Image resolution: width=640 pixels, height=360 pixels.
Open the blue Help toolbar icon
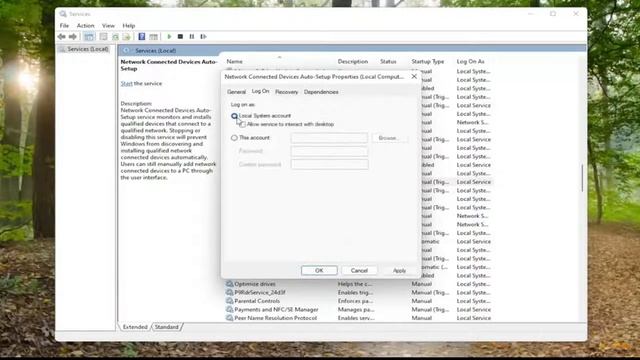(x=142, y=37)
